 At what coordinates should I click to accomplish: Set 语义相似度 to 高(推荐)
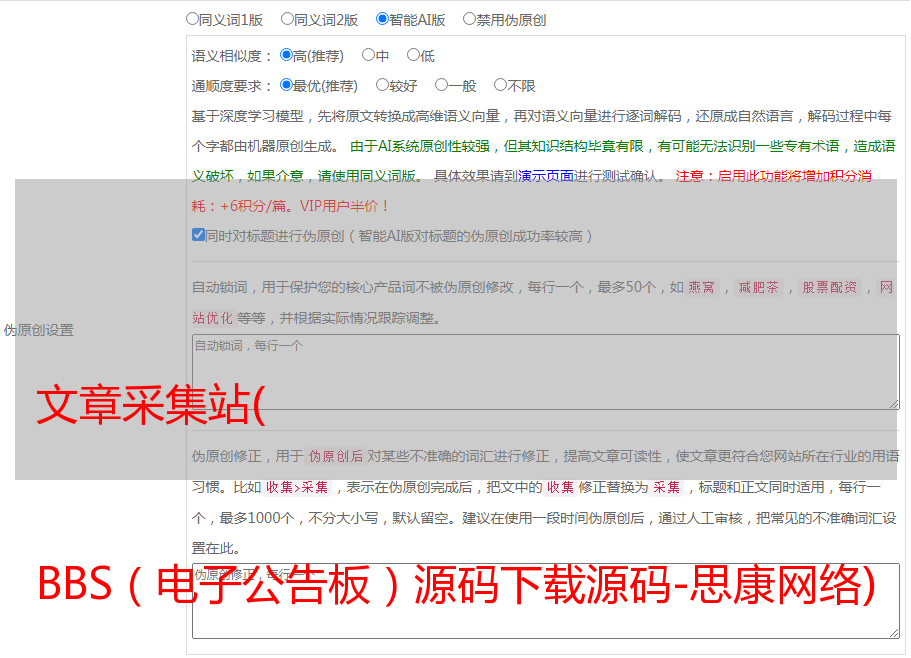coord(286,56)
